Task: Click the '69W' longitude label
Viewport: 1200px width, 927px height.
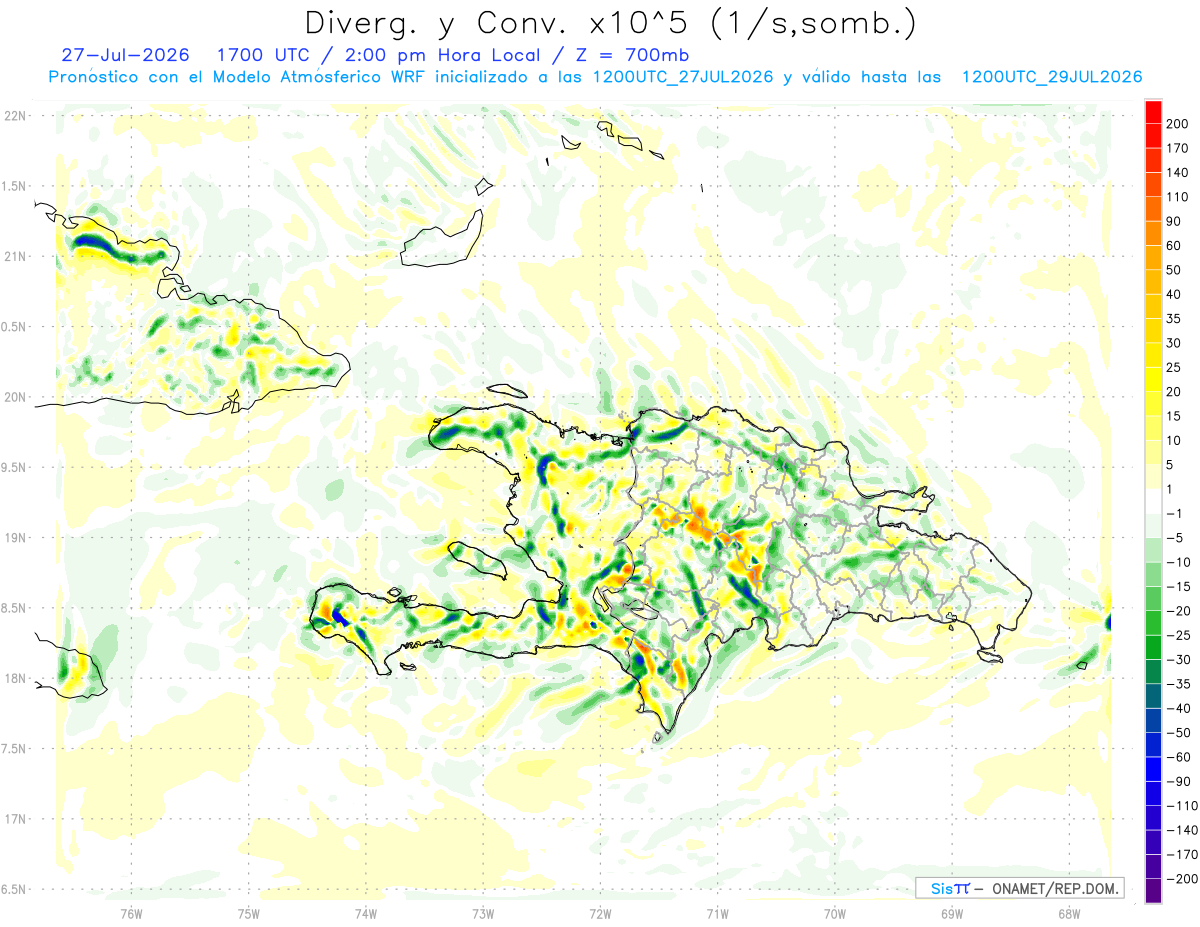Action: 951,913
